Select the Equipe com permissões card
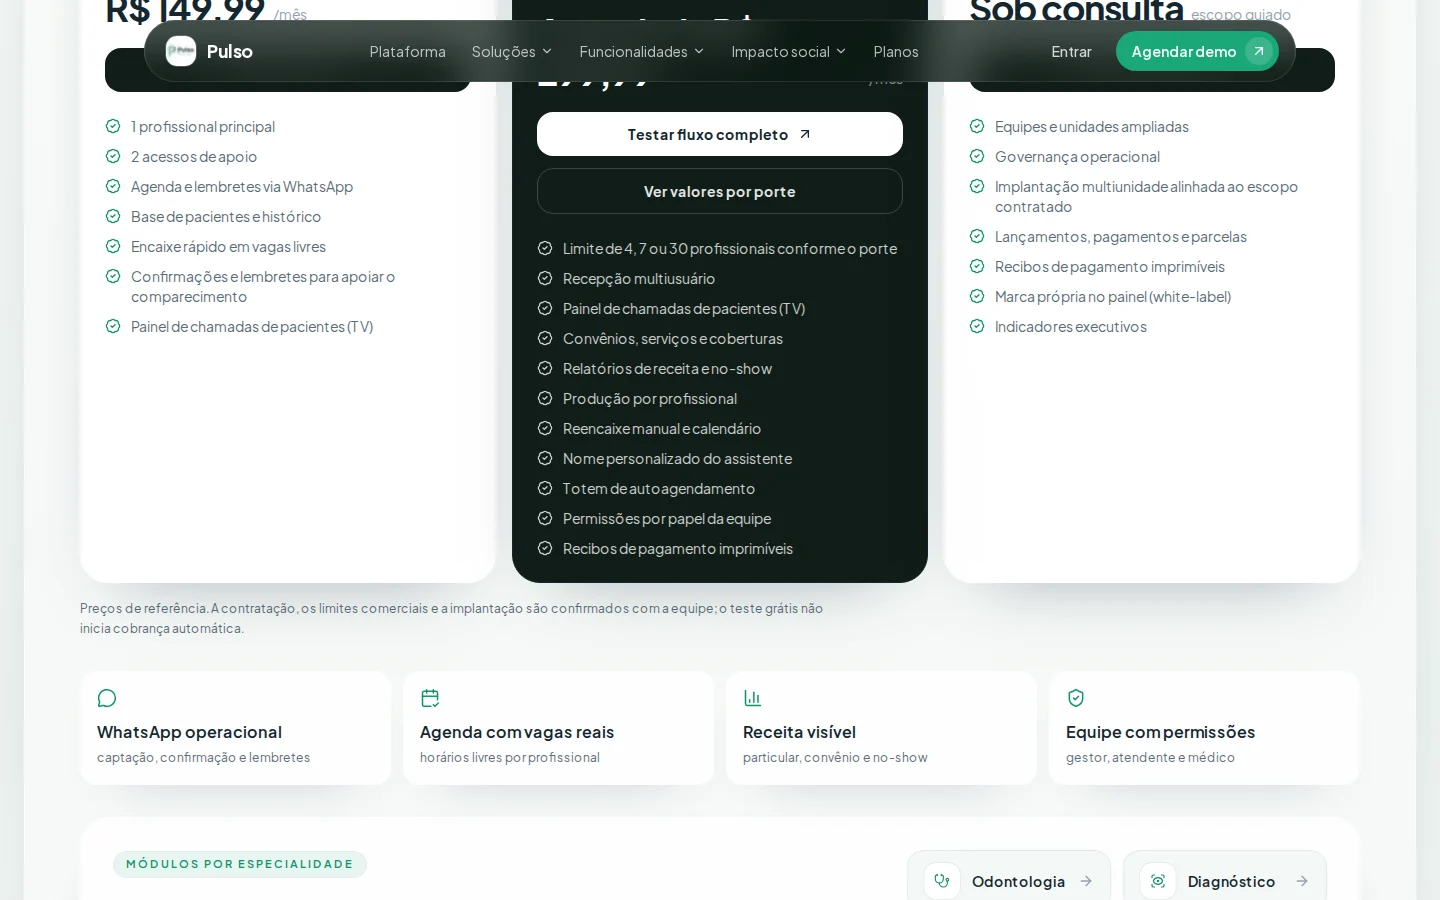Image resolution: width=1440 pixels, height=900 pixels. [x=1205, y=728]
